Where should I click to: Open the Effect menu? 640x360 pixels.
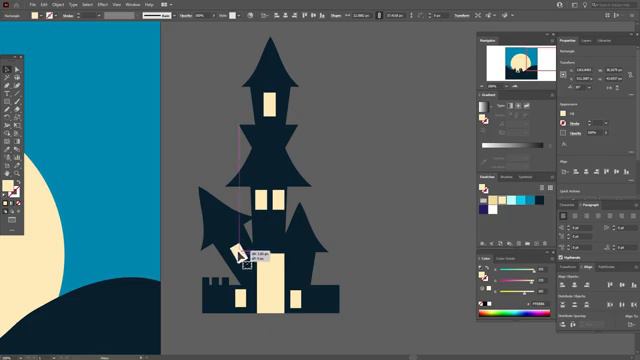102,5
